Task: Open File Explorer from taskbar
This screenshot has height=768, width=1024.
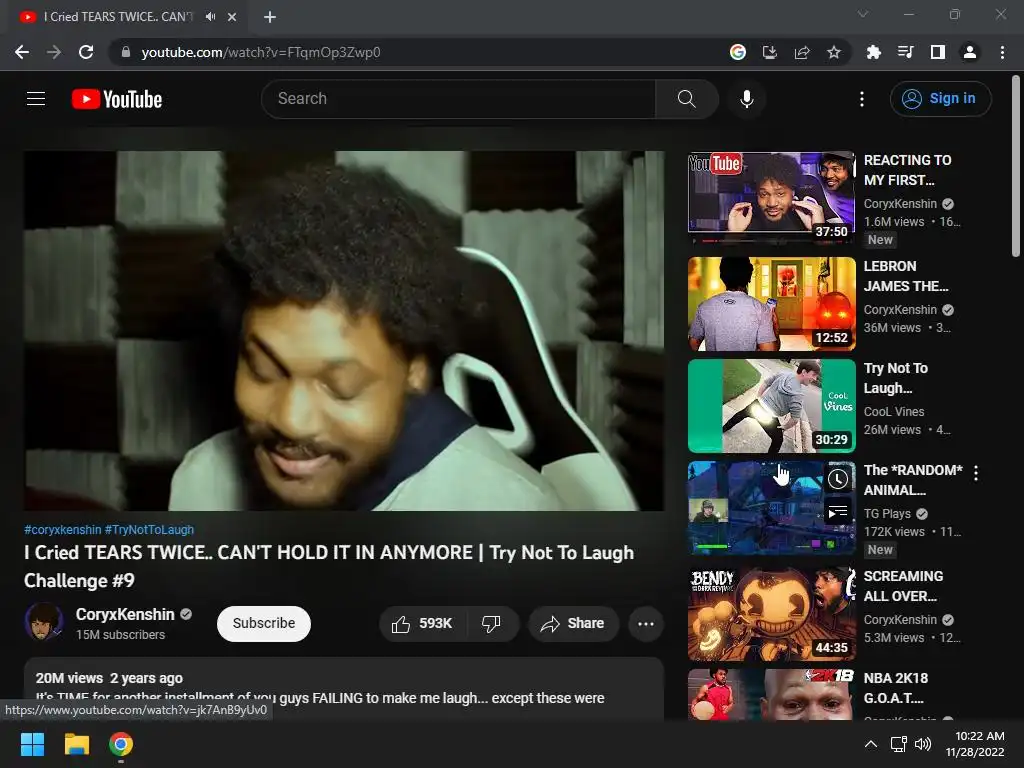Action: (x=76, y=744)
